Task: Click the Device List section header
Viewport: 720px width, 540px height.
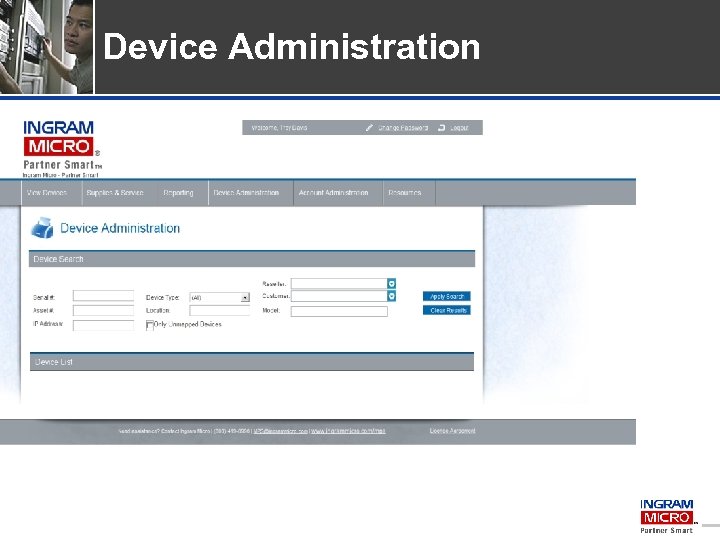Action: point(252,362)
